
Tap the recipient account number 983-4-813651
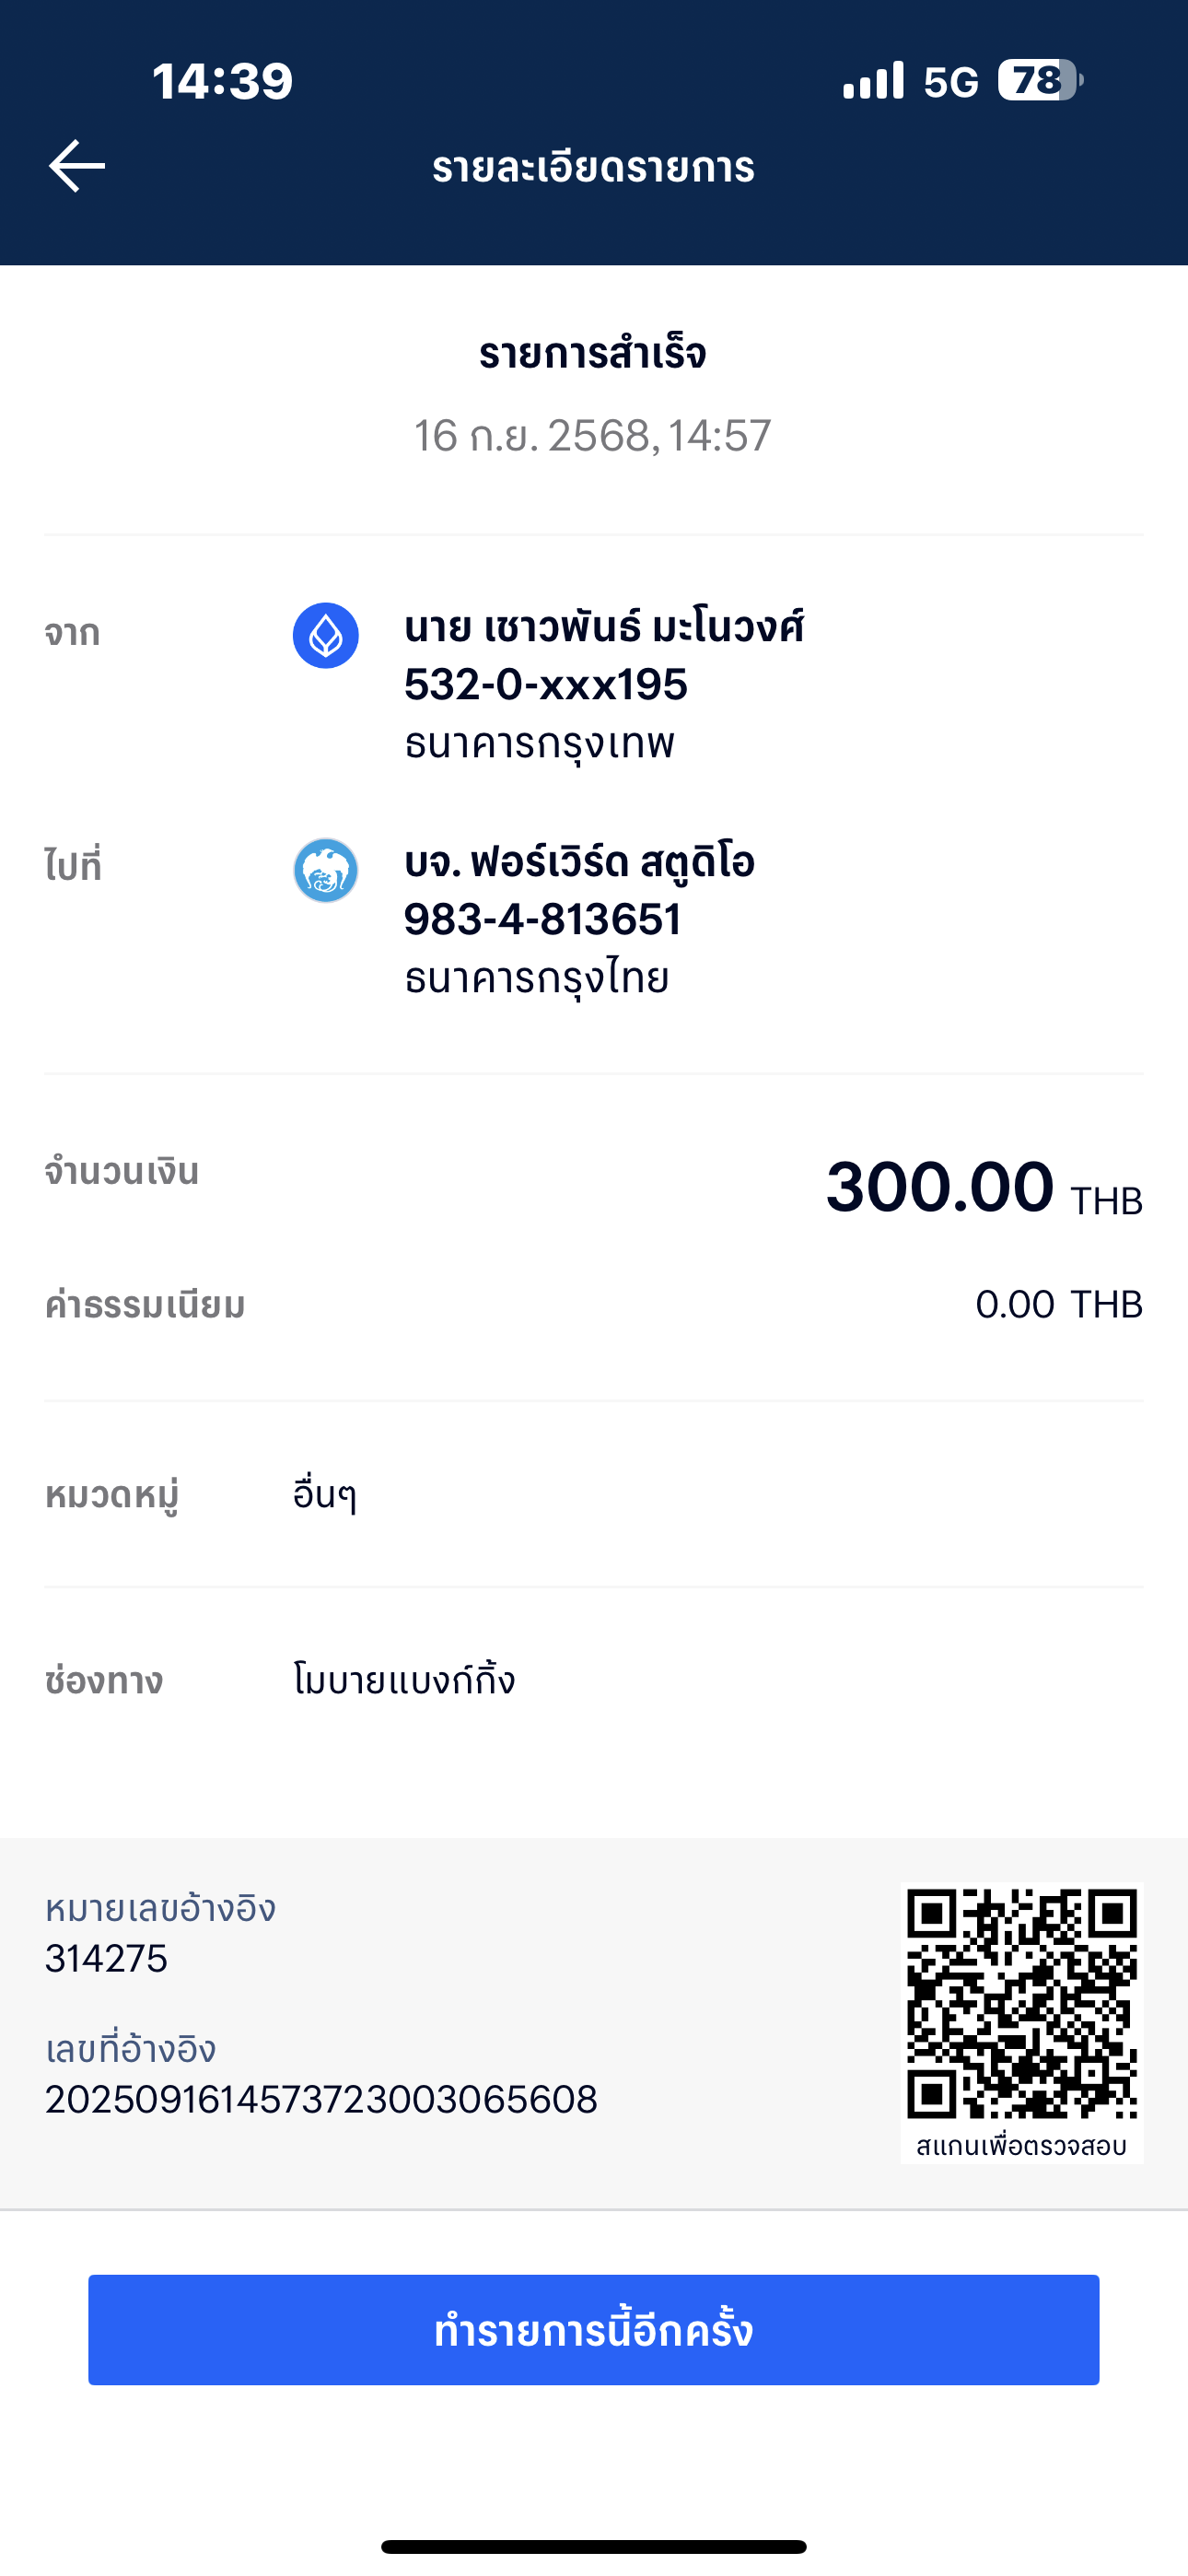542,920
